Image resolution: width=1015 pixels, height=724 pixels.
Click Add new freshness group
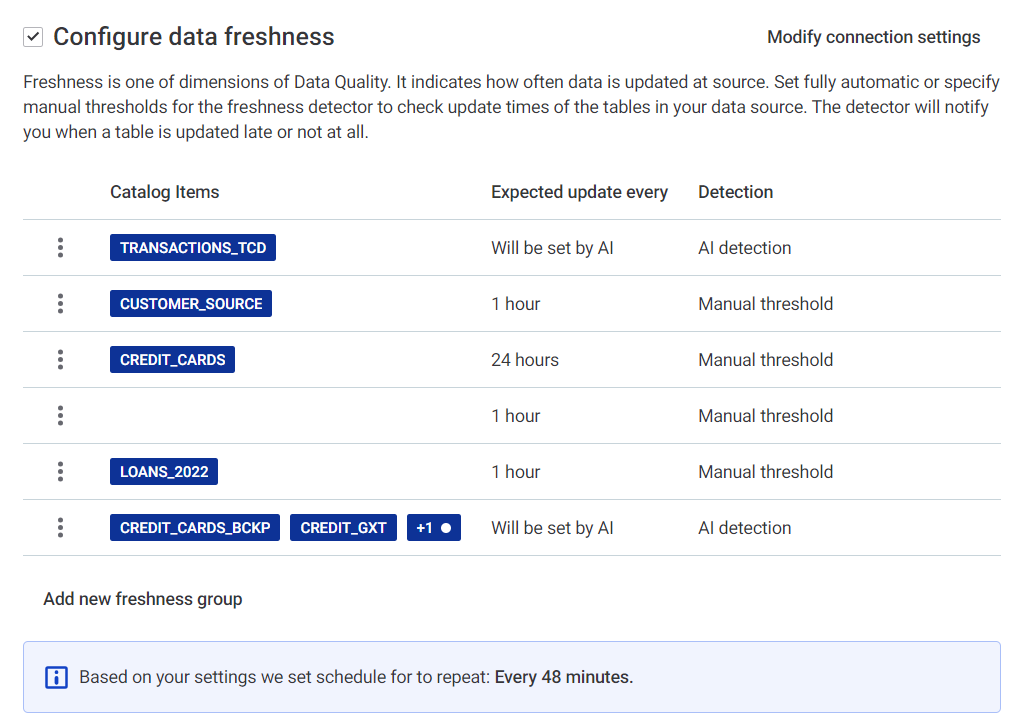[x=142, y=599]
